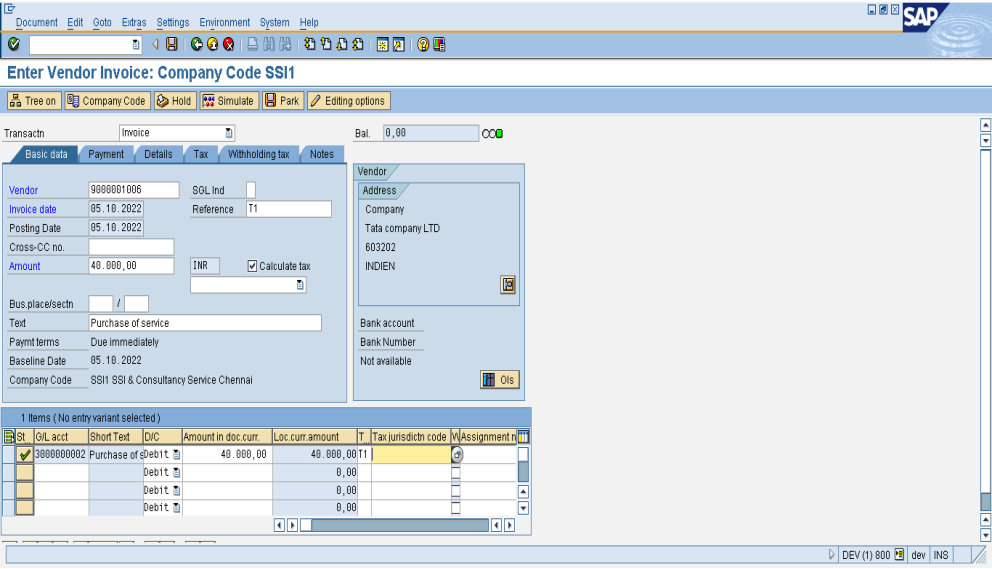Click the select-all rows grid icon

click(x=9, y=436)
